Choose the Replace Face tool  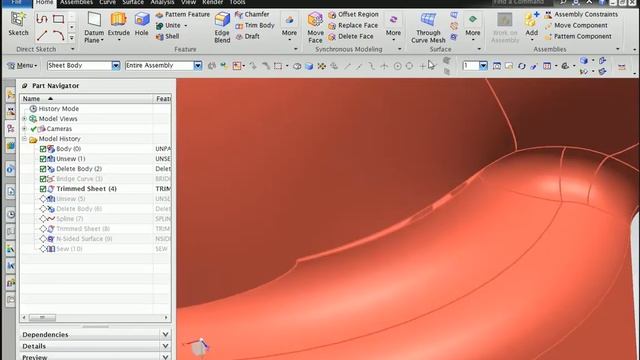(x=353, y=25)
